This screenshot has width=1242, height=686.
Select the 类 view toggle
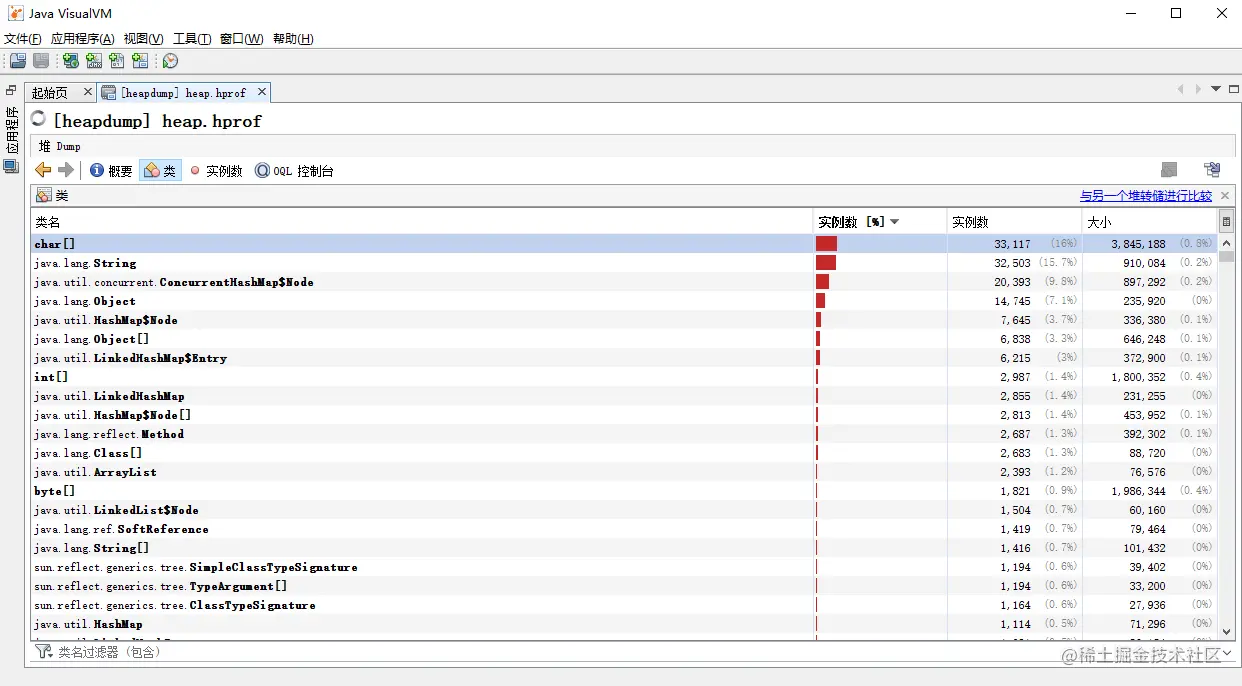point(160,171)
